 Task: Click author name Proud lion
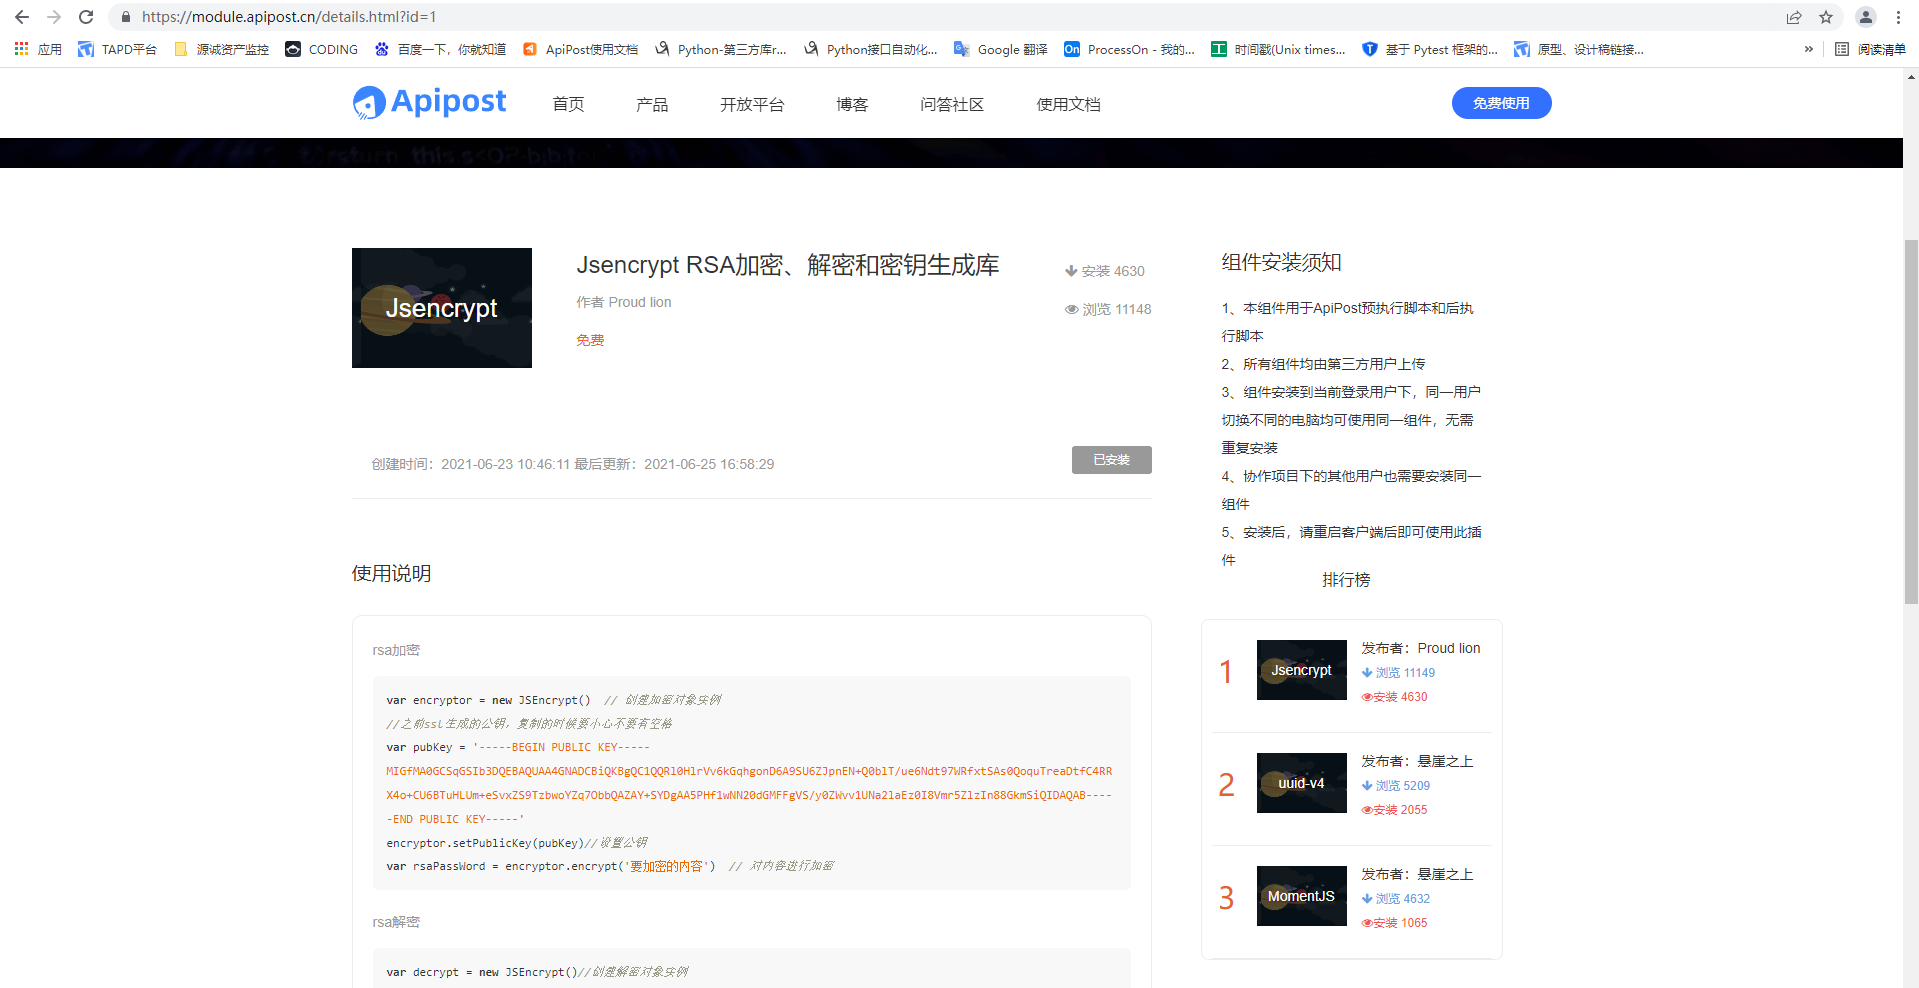click(x=640, y=302)
